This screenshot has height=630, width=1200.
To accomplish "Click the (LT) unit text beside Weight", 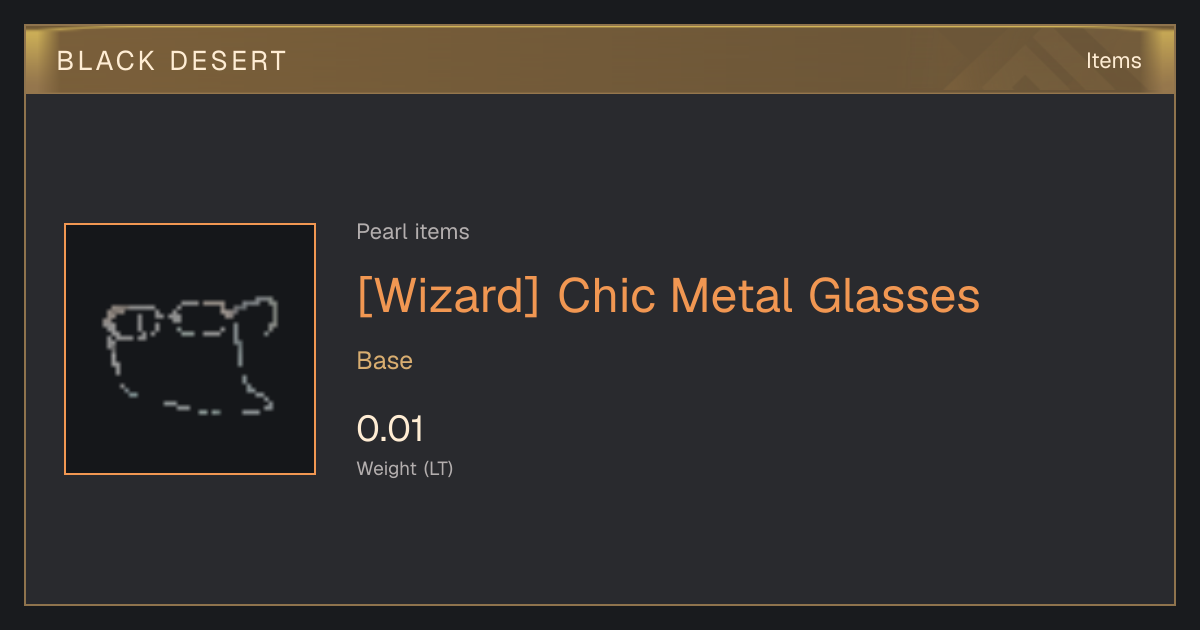I will pyautogui.click(x=438, y=468).
